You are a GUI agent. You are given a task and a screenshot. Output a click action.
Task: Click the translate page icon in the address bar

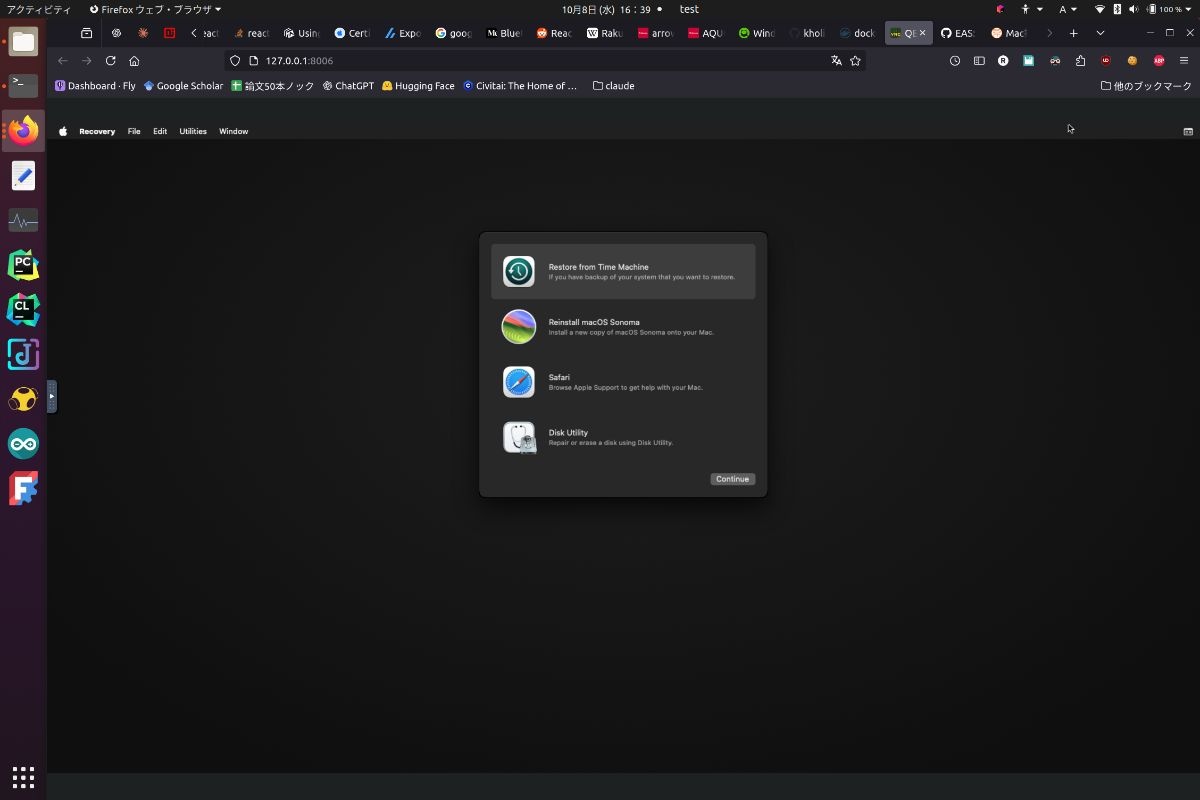pyautogui.click(x=836, y=61)
